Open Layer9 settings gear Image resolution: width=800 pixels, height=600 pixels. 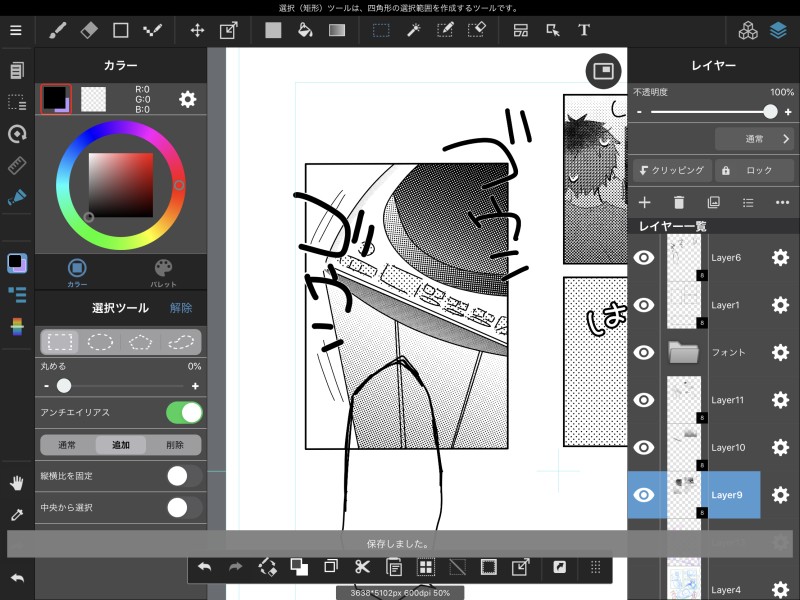(x=780, y=495)
